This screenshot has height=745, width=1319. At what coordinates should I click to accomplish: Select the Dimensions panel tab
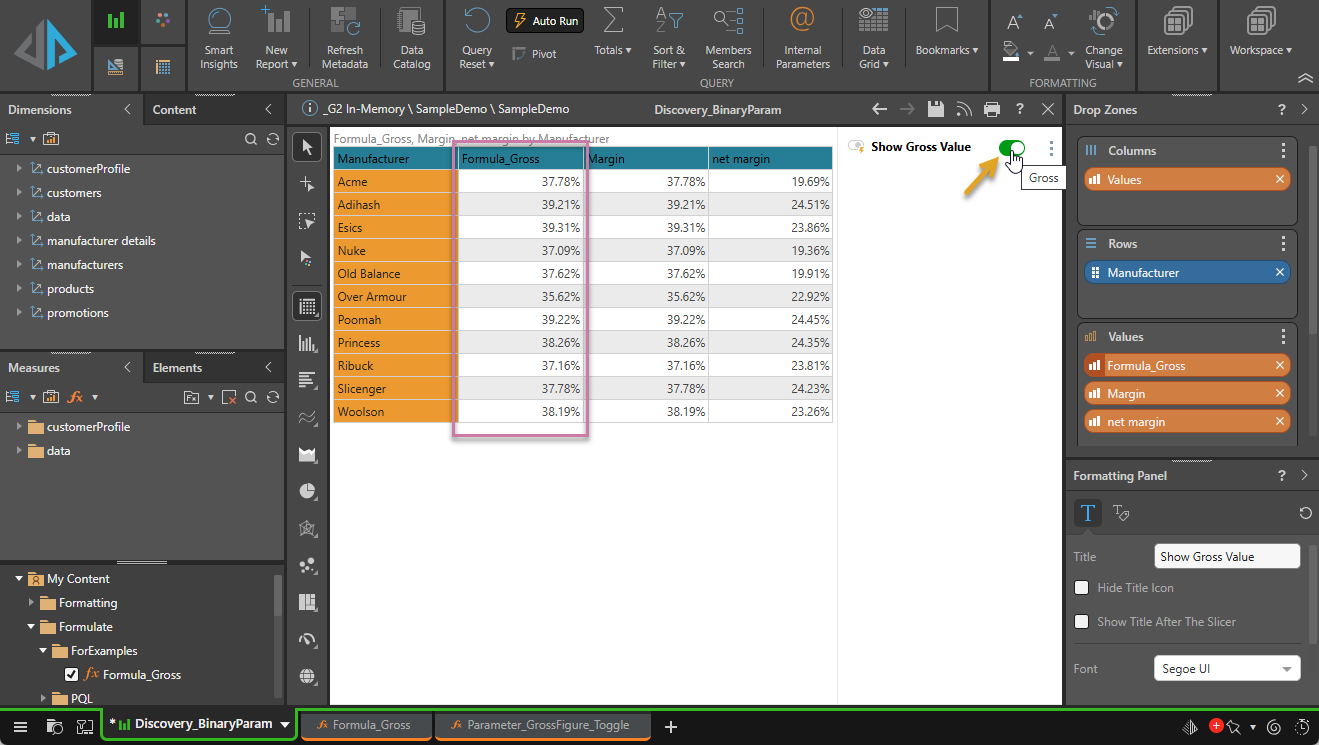[40, 110]
